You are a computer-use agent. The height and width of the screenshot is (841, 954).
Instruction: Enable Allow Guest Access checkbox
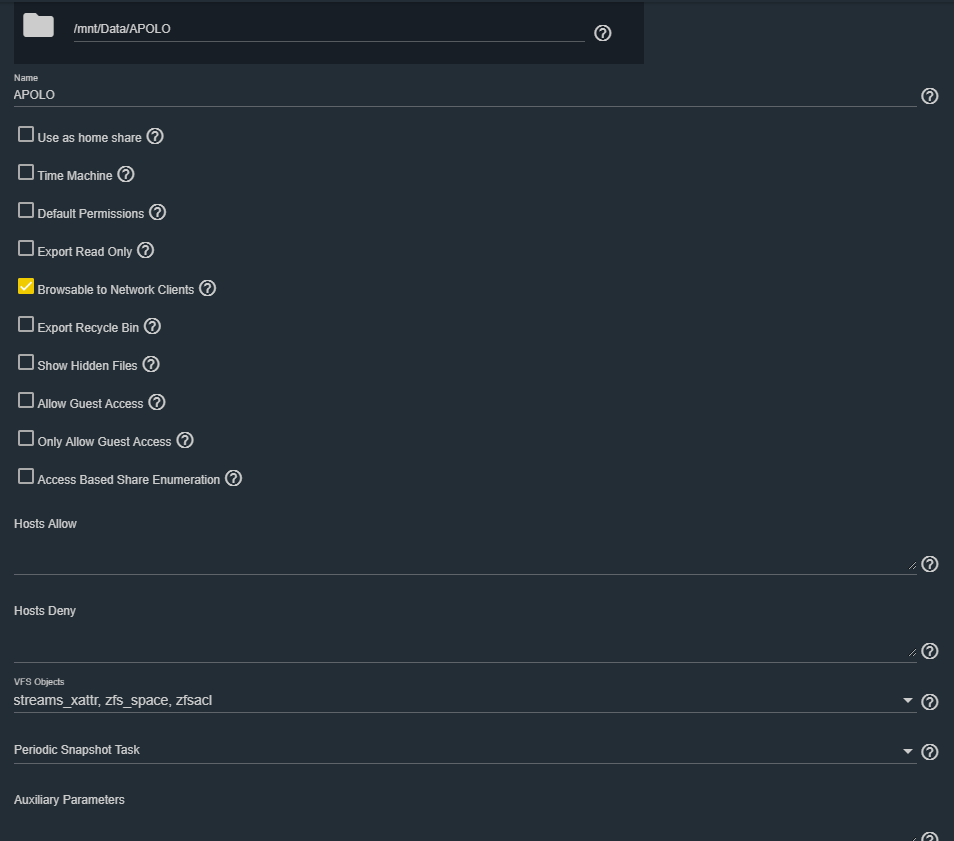coord(26,400)
